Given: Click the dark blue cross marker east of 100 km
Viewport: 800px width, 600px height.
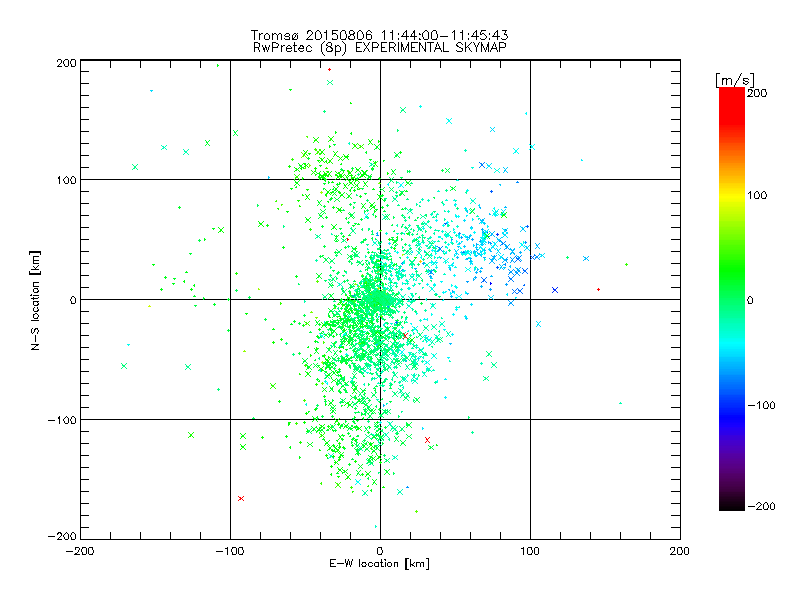Looking at the screenshot, I should [555, 290].
